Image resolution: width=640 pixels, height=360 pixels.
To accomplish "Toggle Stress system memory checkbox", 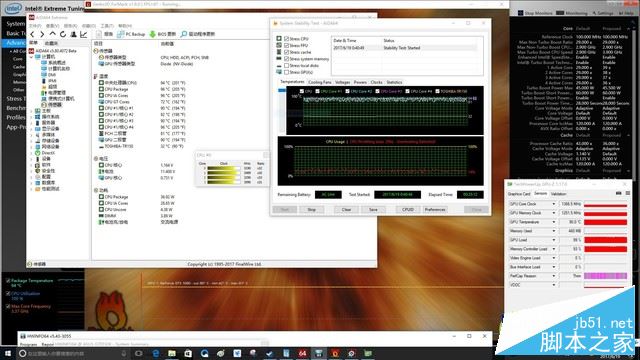I will 287,59.
